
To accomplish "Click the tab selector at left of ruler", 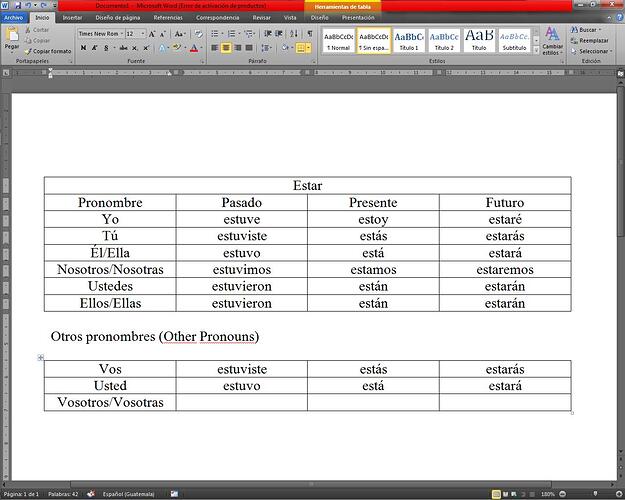I will click(6, 73).
